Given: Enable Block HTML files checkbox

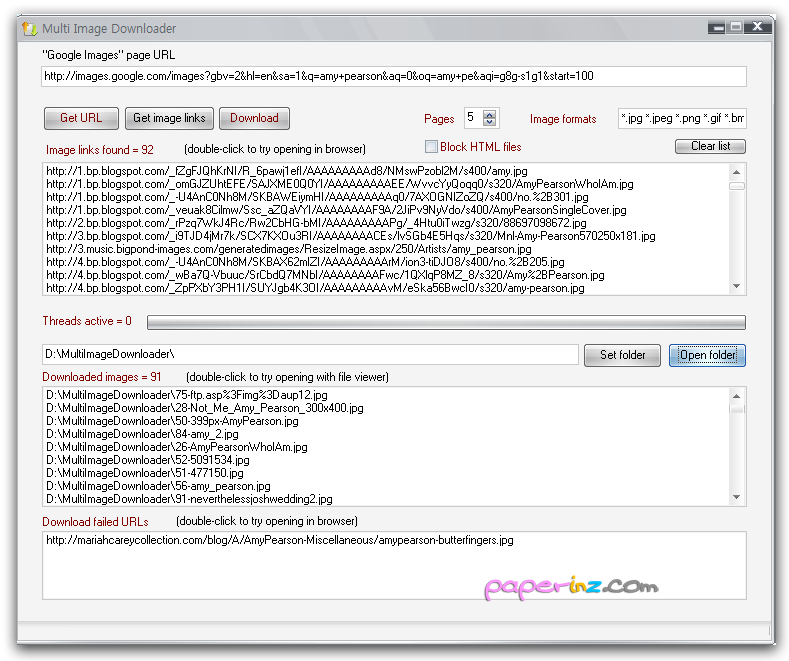Looking at the screenshot, I should click(431, 147).
